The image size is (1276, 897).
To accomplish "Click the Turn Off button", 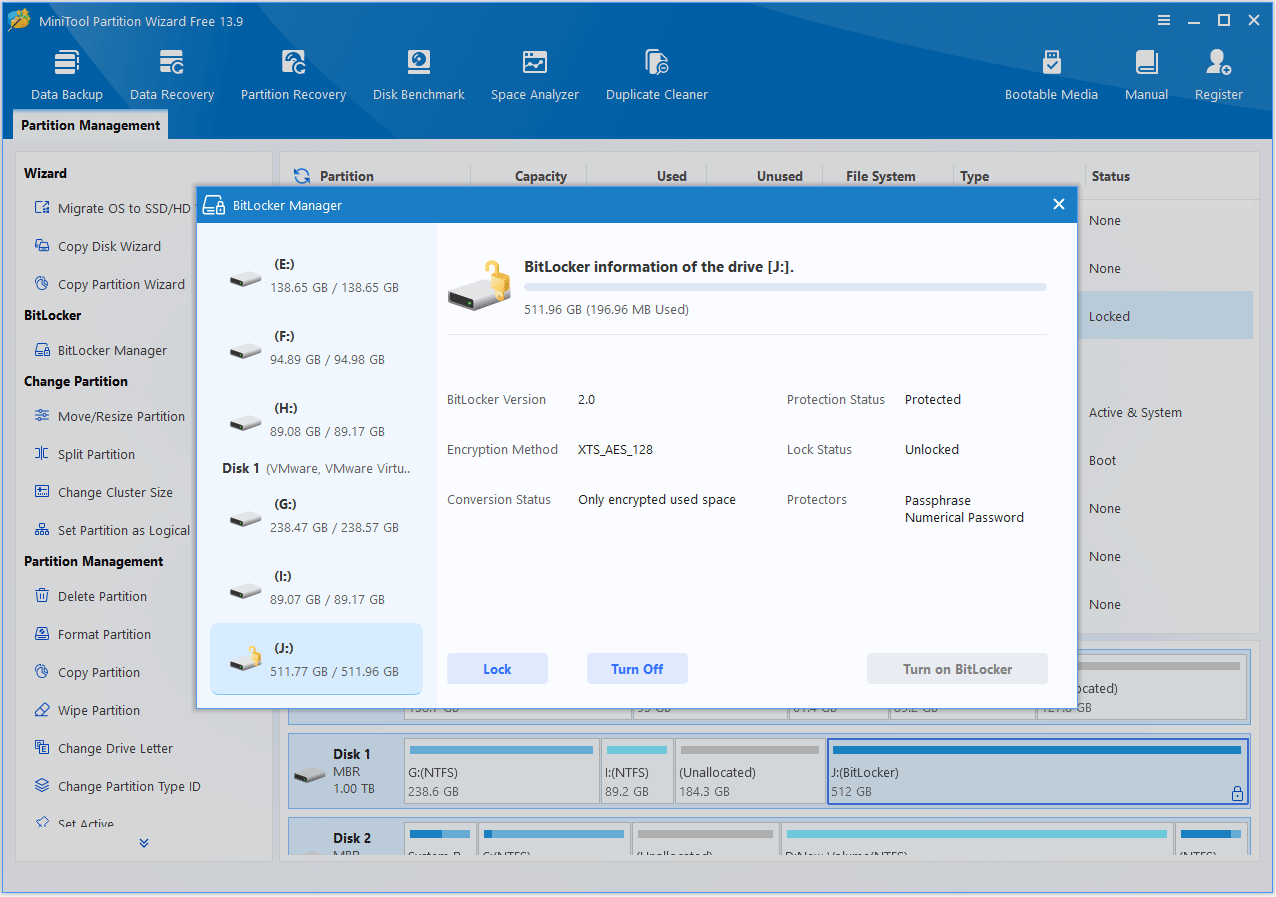I will click(x=637, y=669).
